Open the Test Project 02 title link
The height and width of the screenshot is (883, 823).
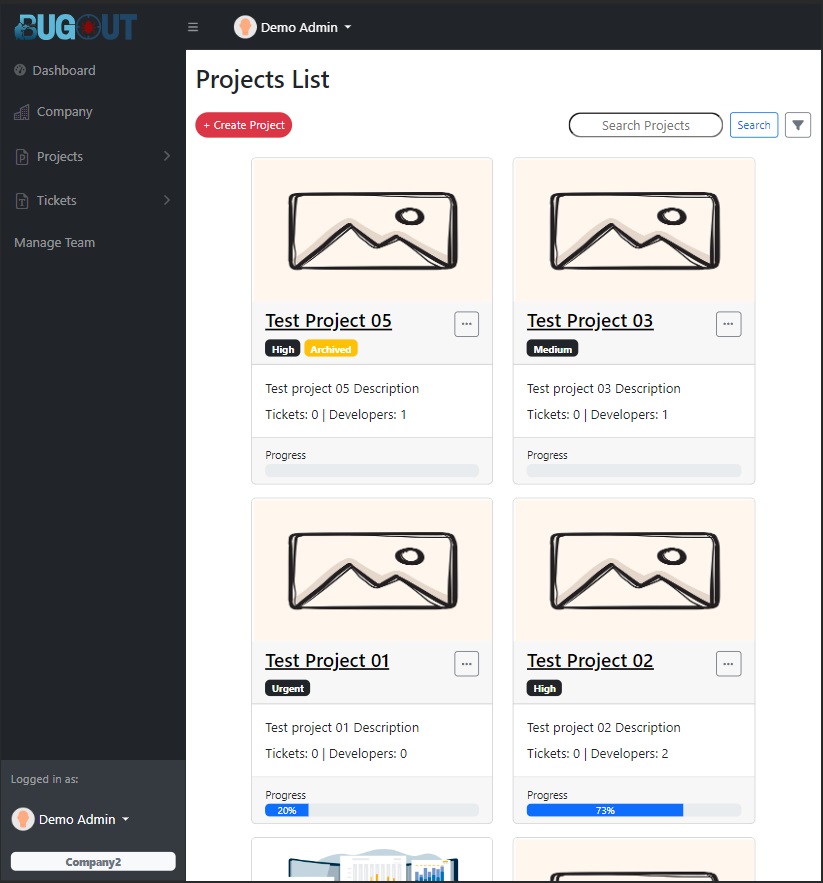590,661
